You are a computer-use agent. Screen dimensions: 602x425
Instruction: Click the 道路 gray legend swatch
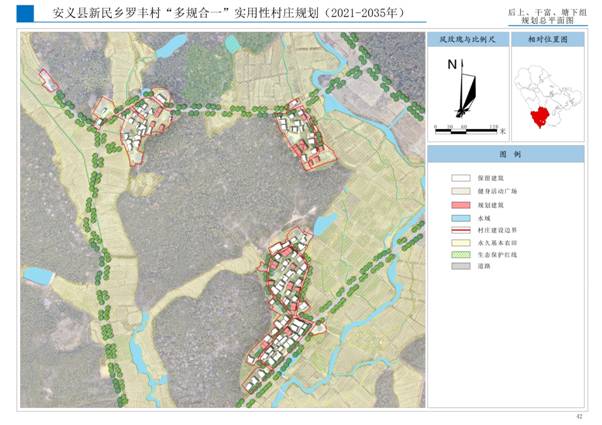(x=461, y=266)
